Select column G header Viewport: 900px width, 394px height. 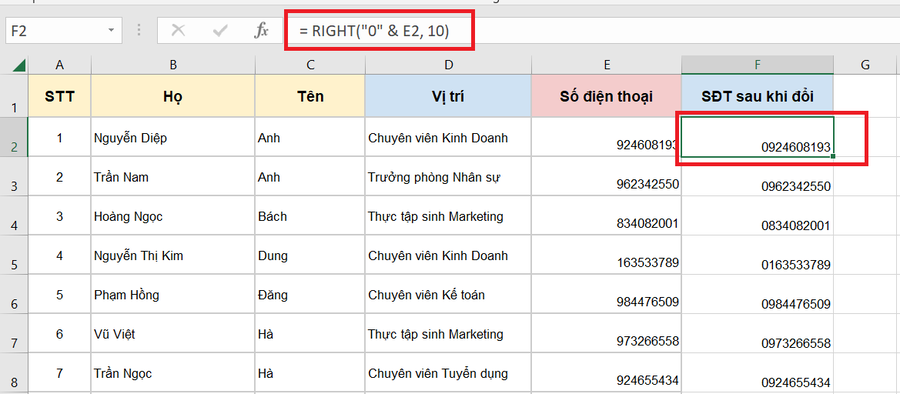[x=866, y=65]
